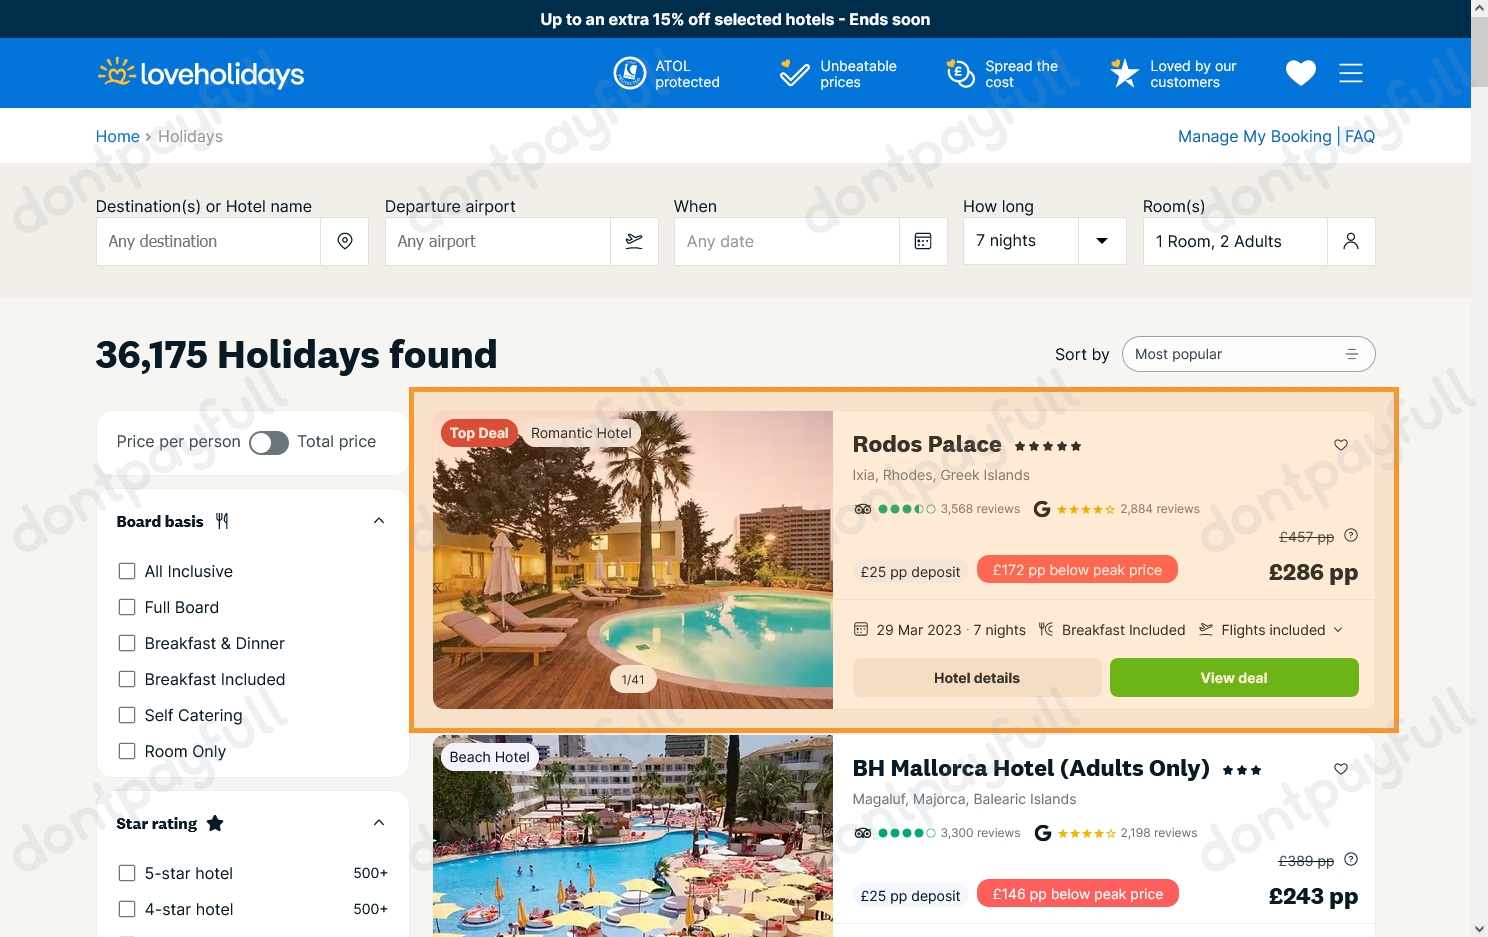Click the airplane icon next to departure airport
The image size is (1488, 937).
tap(634, 241)
